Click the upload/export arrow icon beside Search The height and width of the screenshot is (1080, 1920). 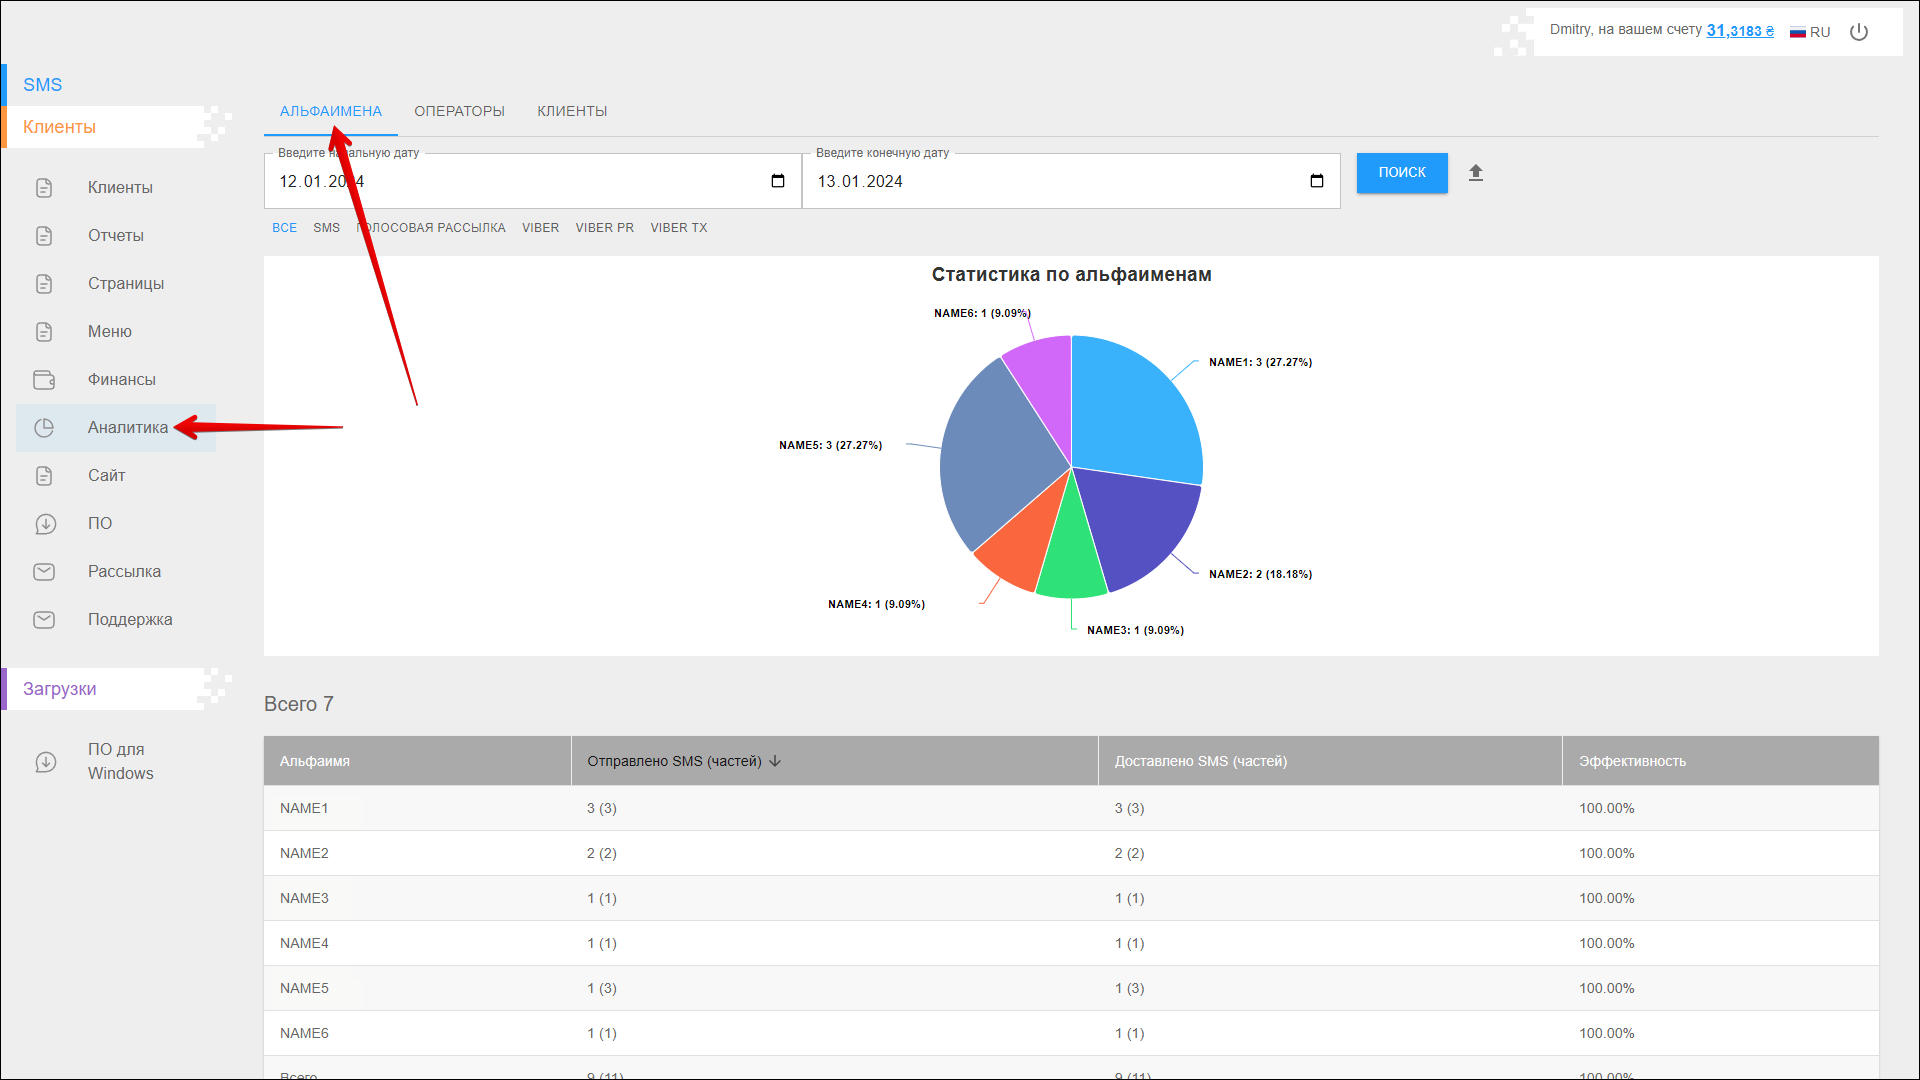[x=1476, y=173]
